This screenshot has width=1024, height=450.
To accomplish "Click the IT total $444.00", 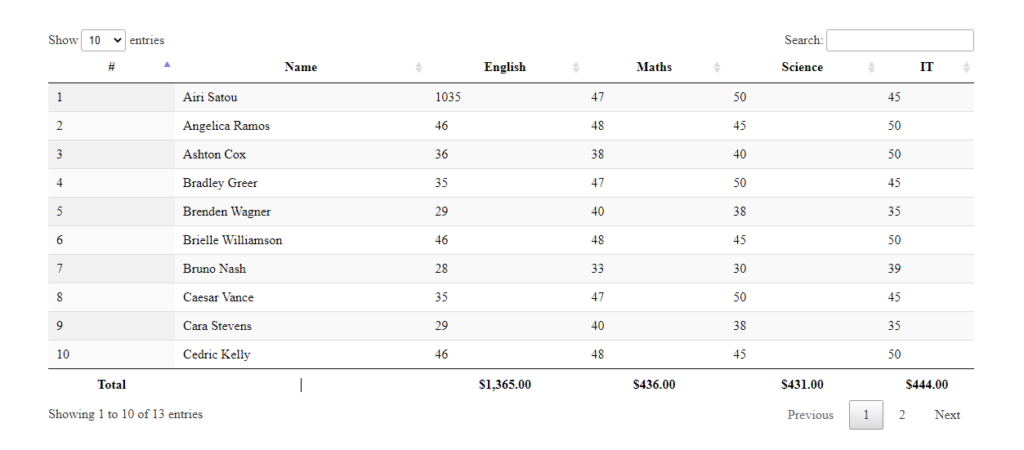I will (927, 385).
